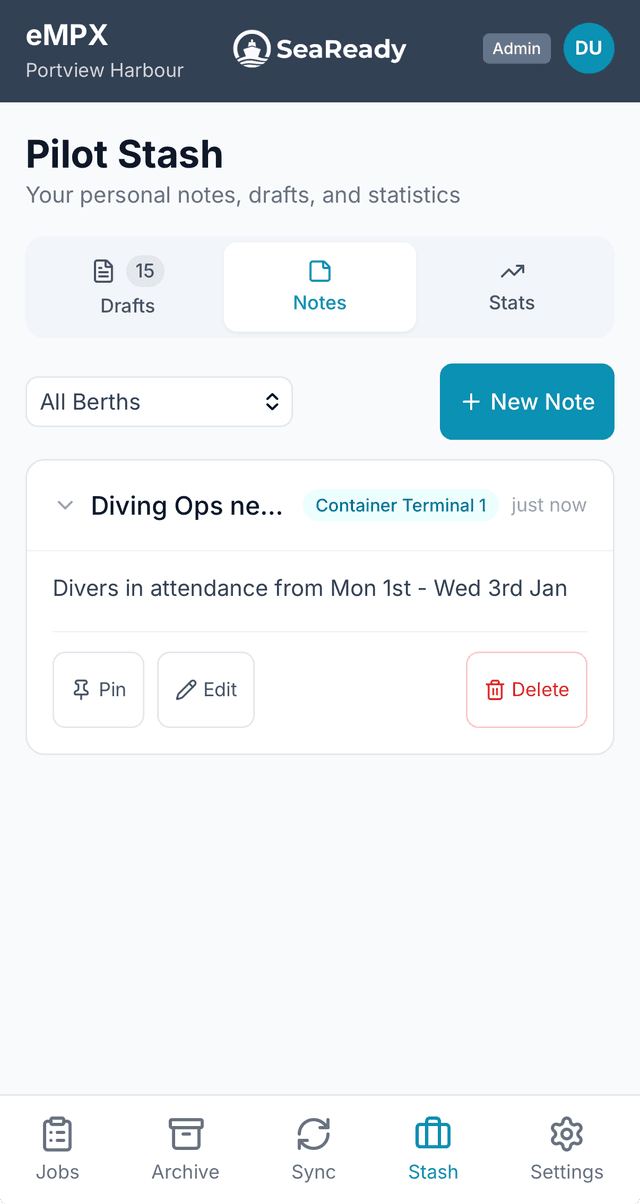This screenshot has width=640, height=1204.
Task: Collapse the Diving Ops note with its chevron
Action: pos(65,505)
